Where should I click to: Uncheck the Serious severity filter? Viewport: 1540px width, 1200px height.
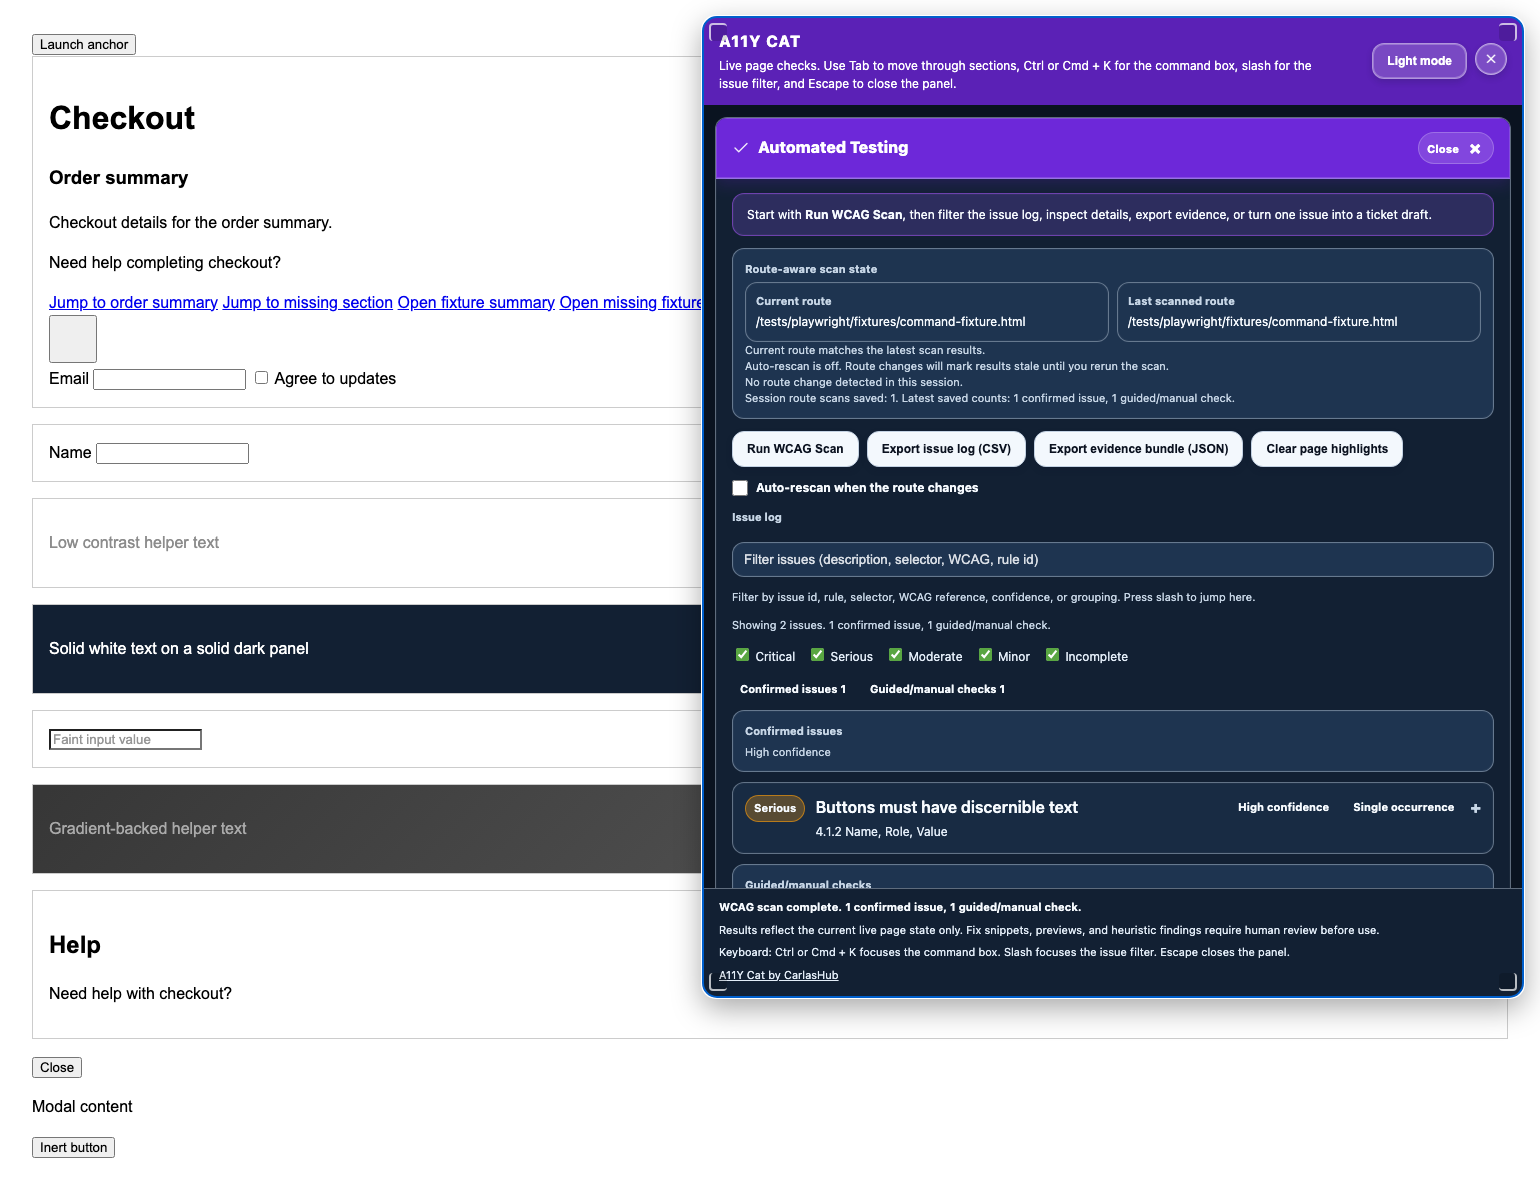click(x=817, y=655)
